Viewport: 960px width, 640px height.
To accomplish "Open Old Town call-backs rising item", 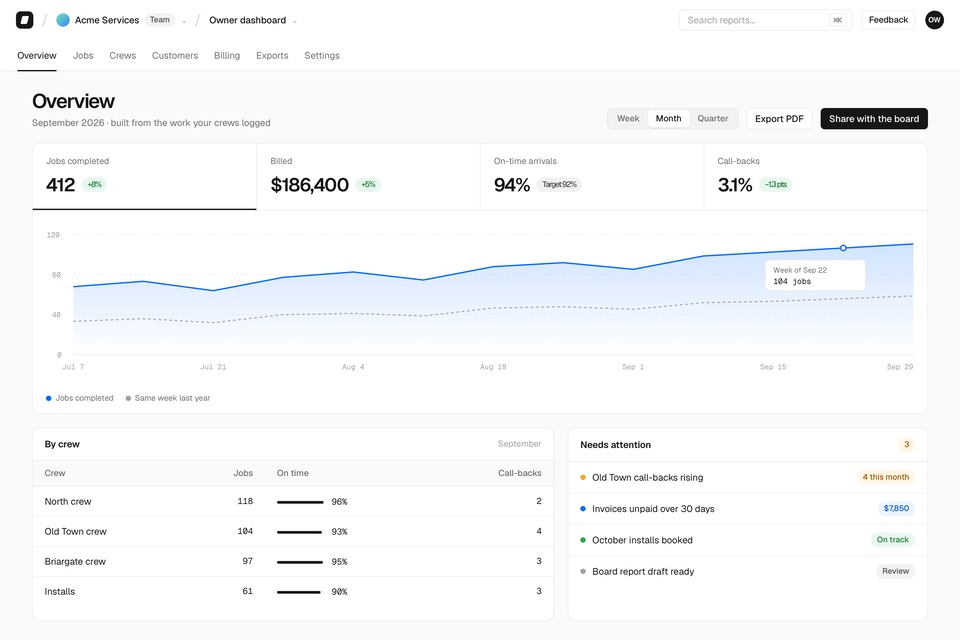I will point(748,478).
